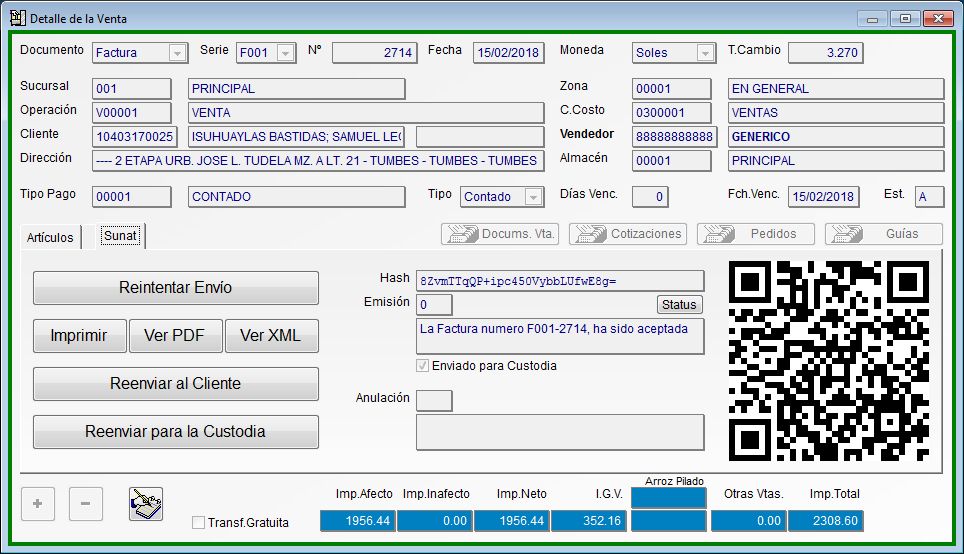Click the Almacén code 00001 field

pyautogui.click(x=671, y=160)
